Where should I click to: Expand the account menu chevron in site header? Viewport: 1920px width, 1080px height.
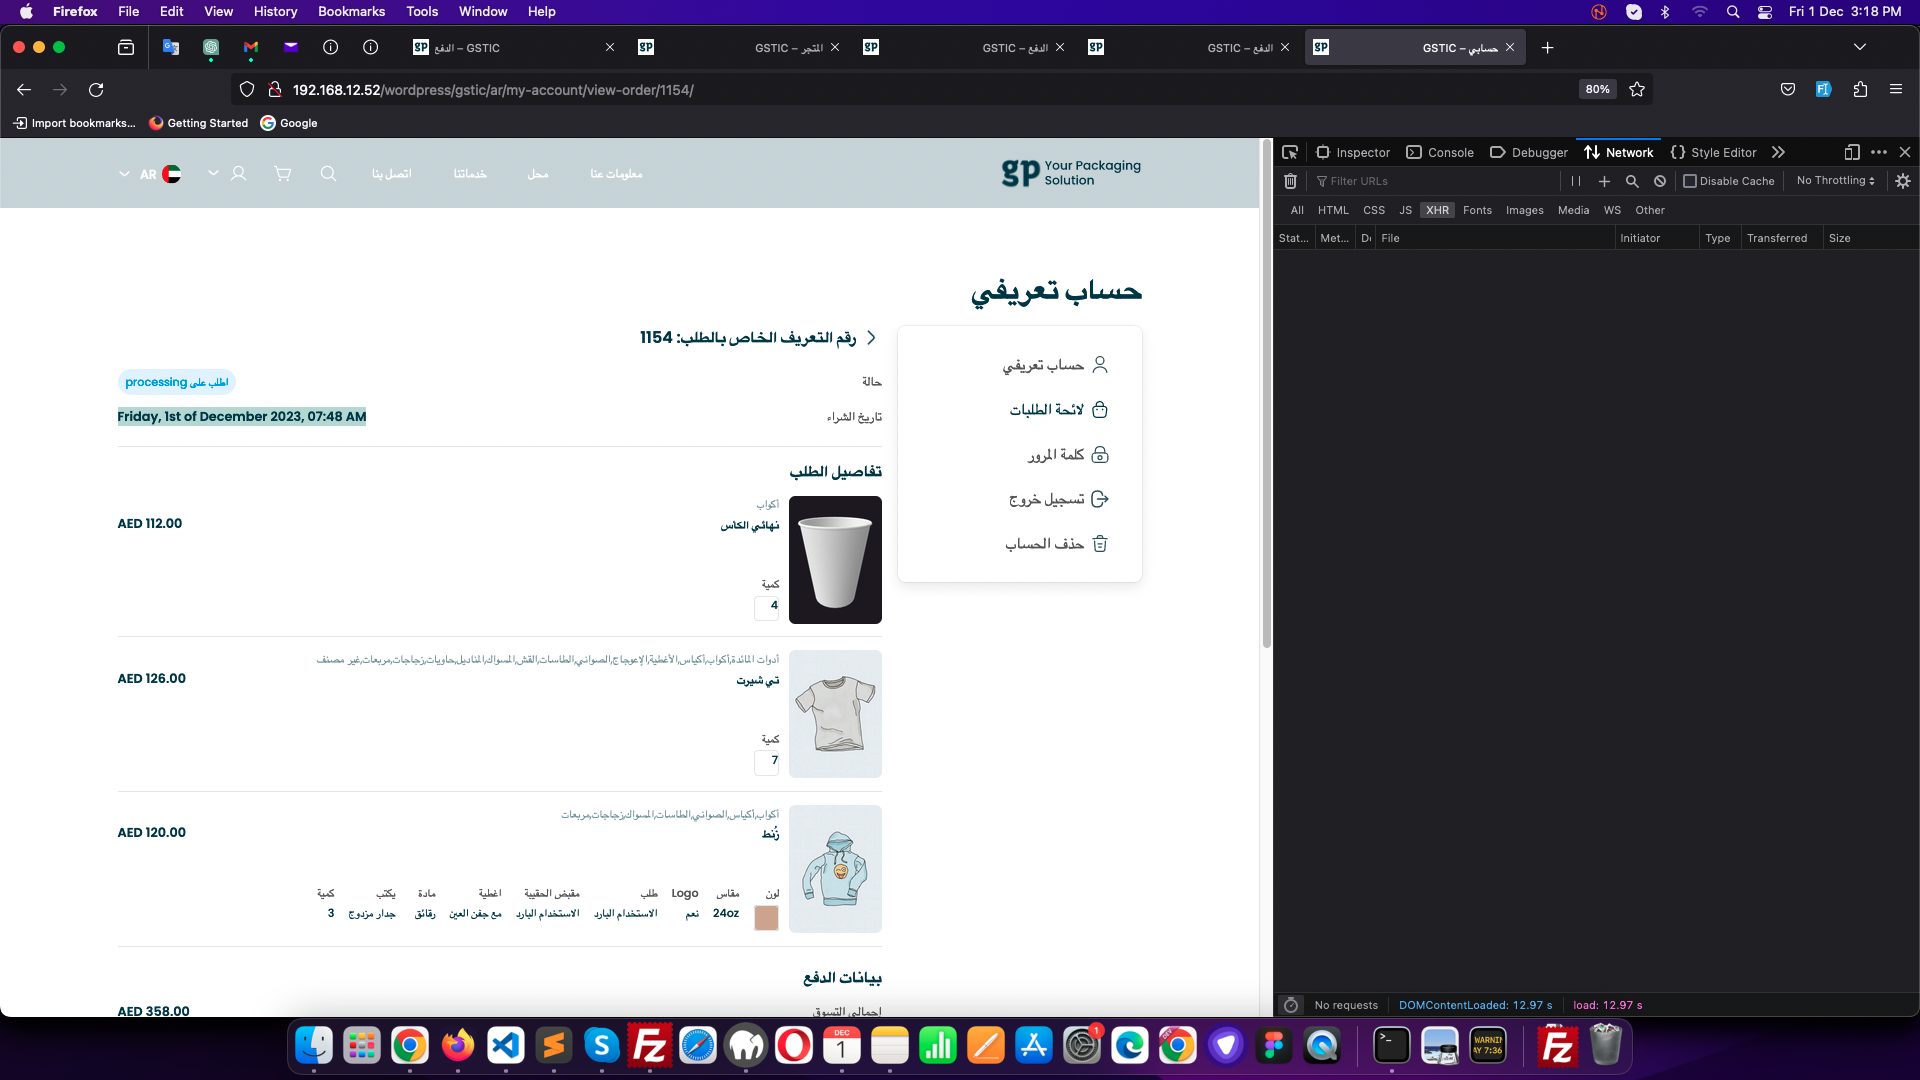pos(213,173)
